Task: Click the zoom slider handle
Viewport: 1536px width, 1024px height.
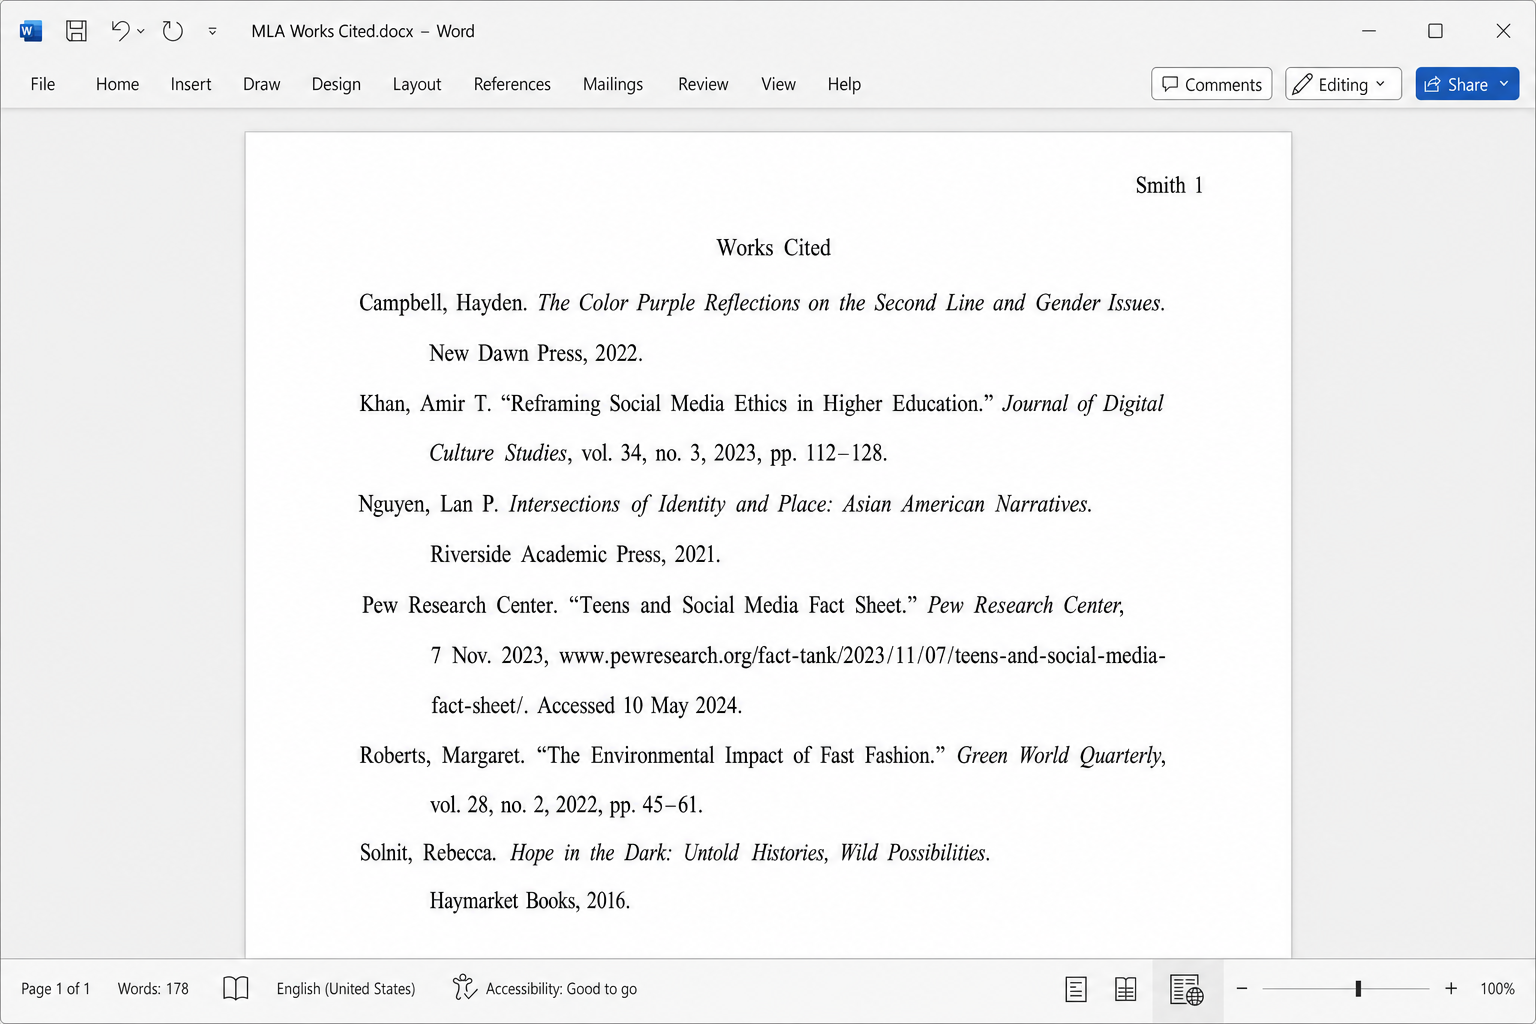Action: coord(1358,989)
